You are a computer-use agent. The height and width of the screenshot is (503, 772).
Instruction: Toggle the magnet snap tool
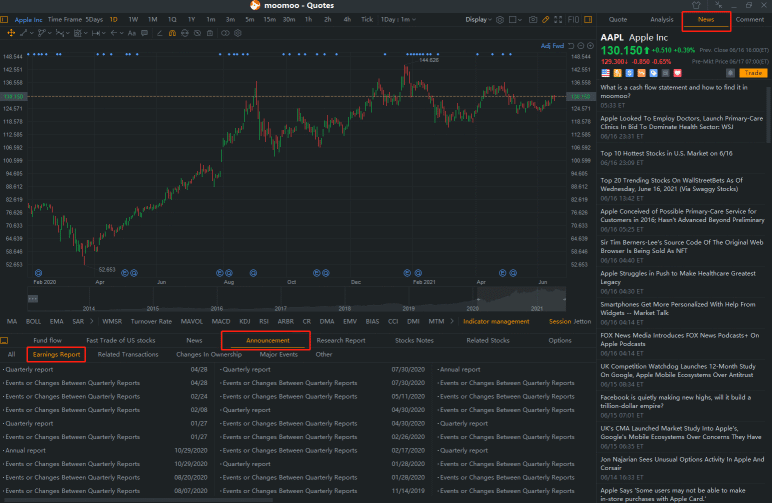pos(172,33)
